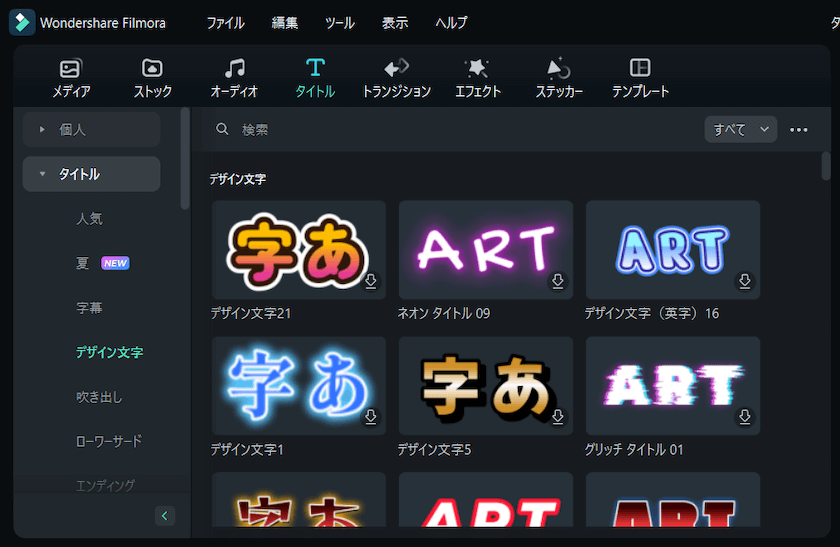Select the トランジション transitions icon
Screen dimensions: 840x547
click(x=396, y=78)
